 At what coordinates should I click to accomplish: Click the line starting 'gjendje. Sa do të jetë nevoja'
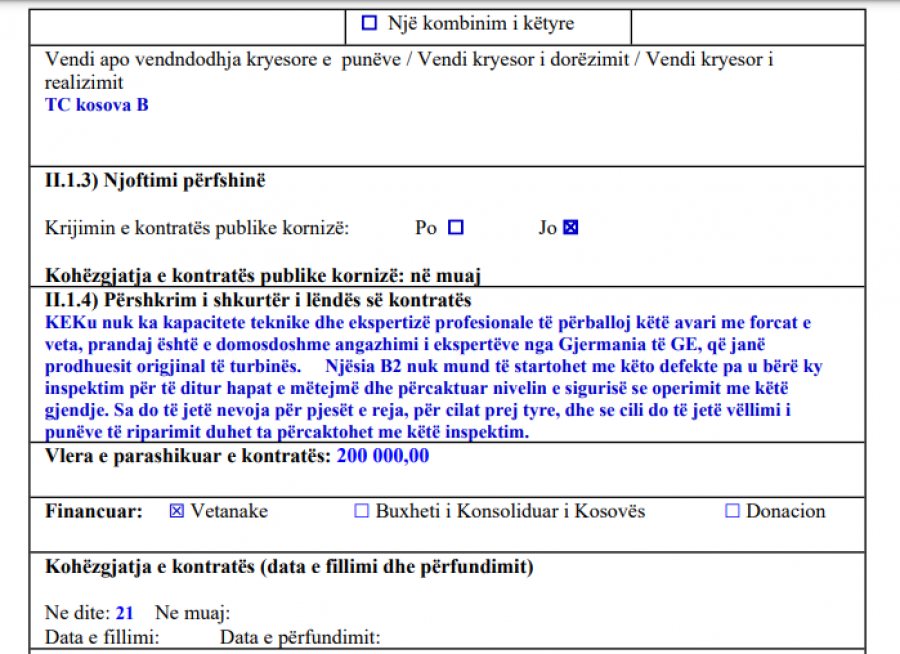418,410
